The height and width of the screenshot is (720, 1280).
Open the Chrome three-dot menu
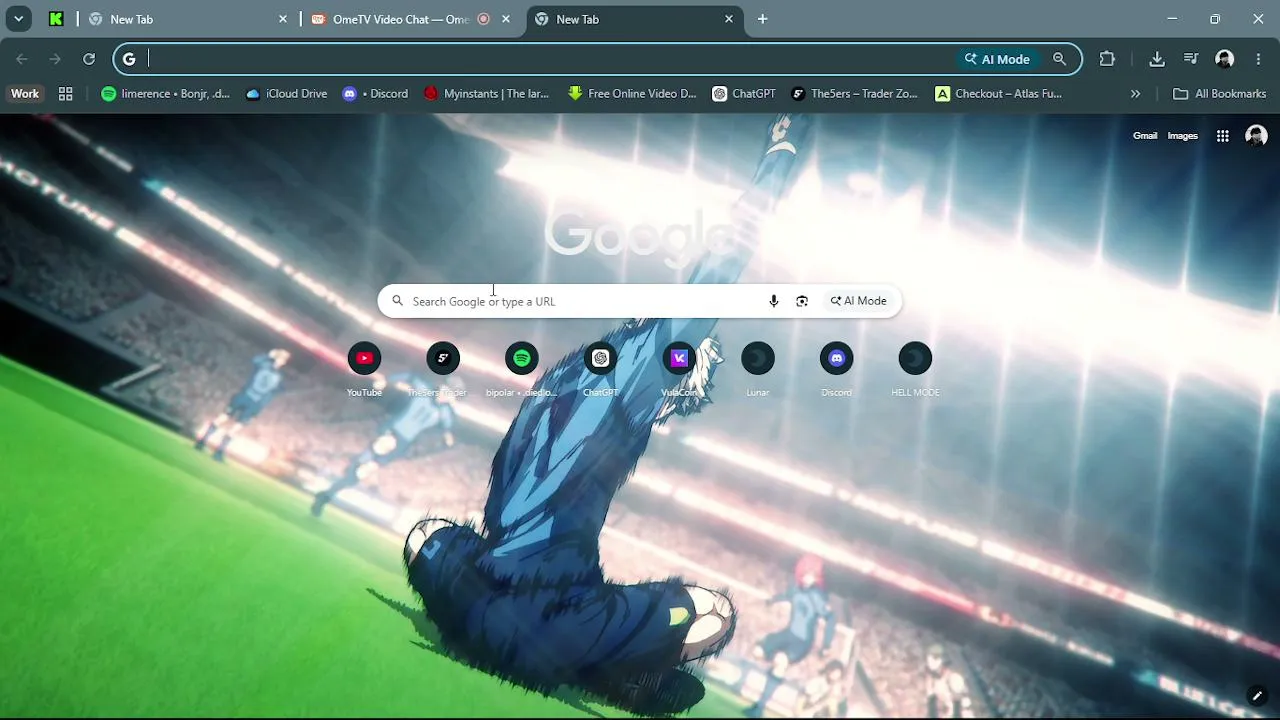coord(1258,59)
